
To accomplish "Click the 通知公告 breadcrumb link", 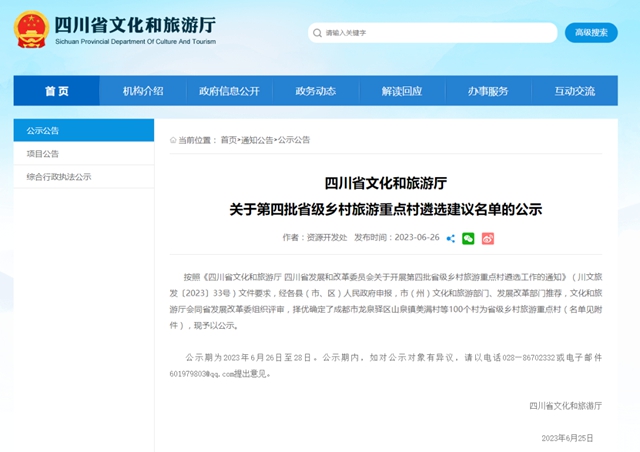I will [x=257, y=140].
